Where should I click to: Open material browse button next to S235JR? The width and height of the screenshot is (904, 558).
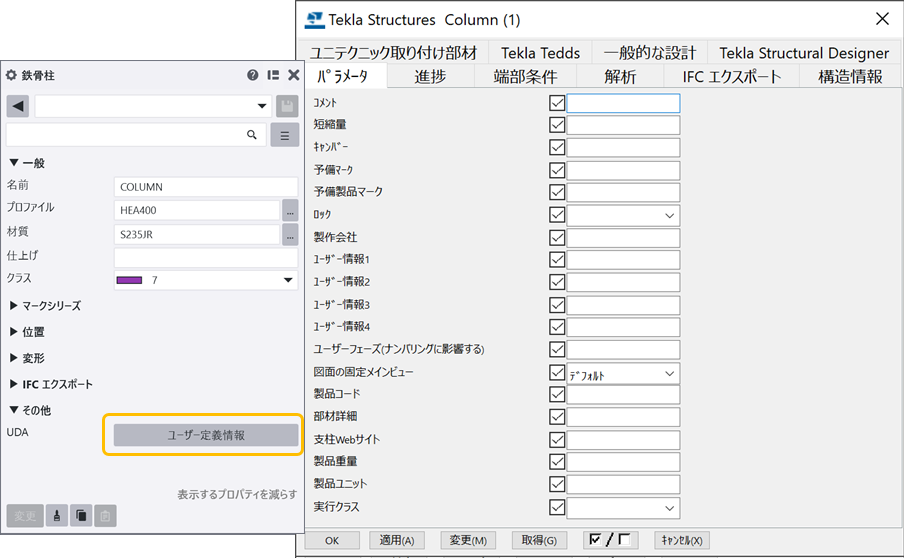coord(290,235)
